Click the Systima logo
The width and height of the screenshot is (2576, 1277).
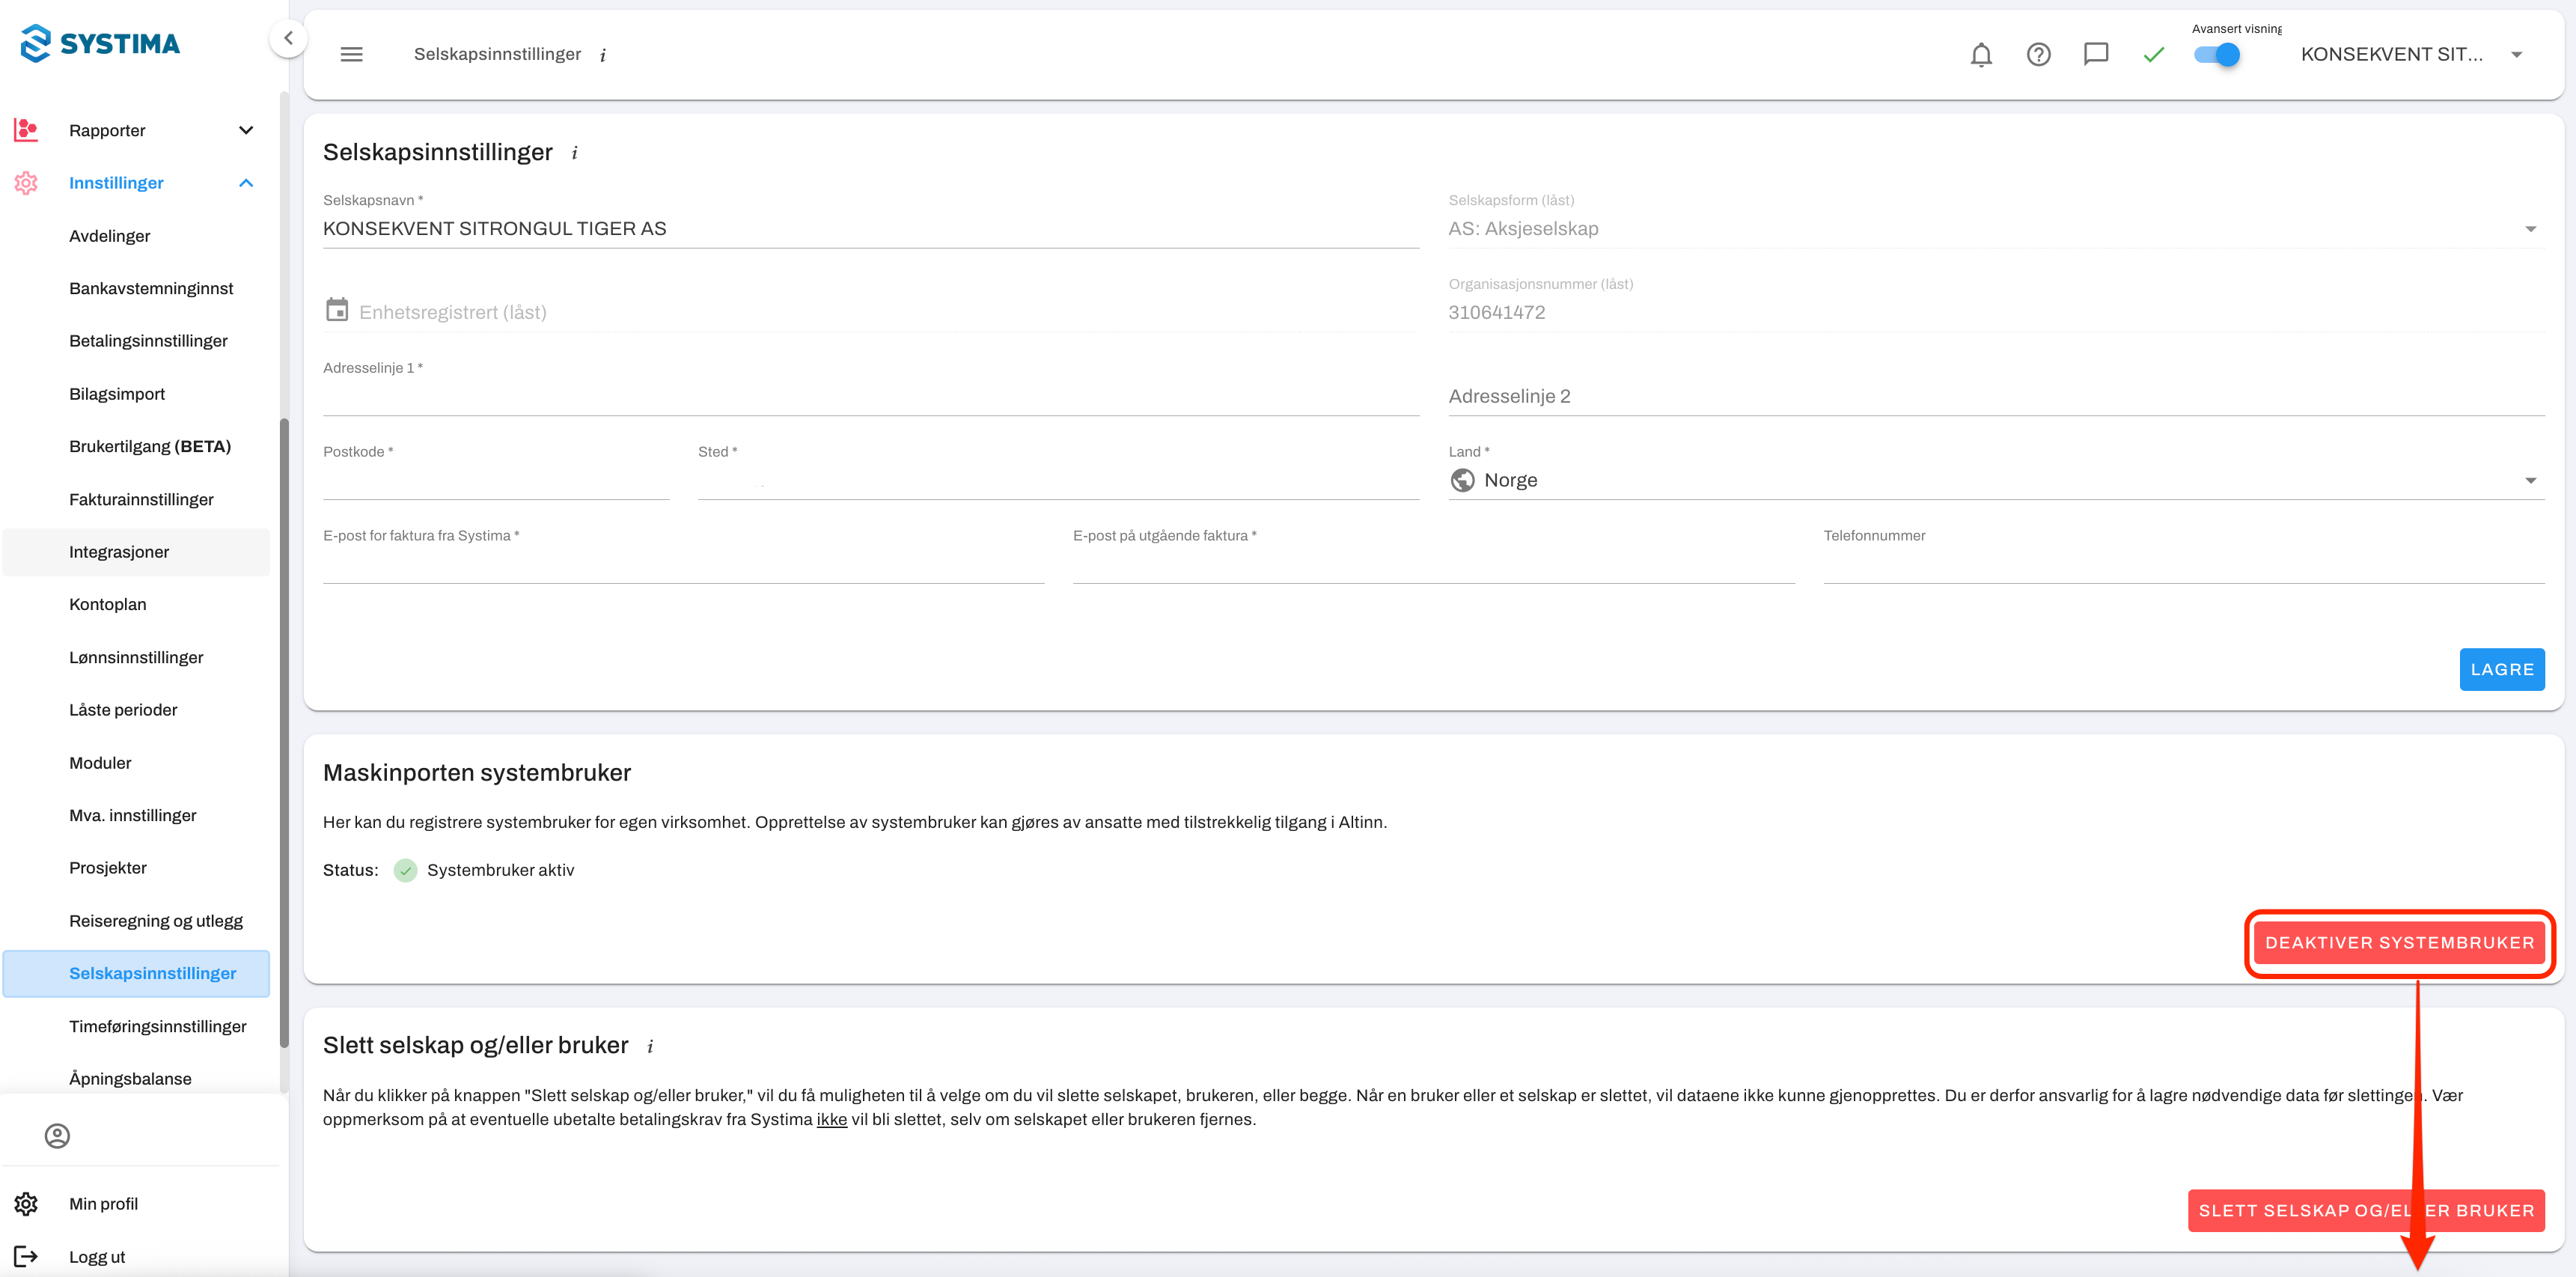(x=100, y=43)
